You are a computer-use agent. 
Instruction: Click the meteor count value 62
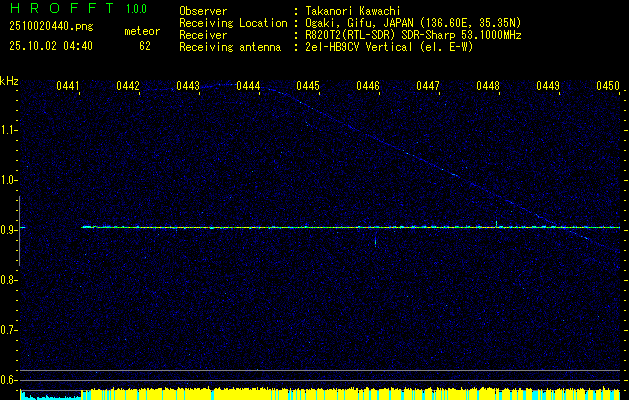pos(145,46)
